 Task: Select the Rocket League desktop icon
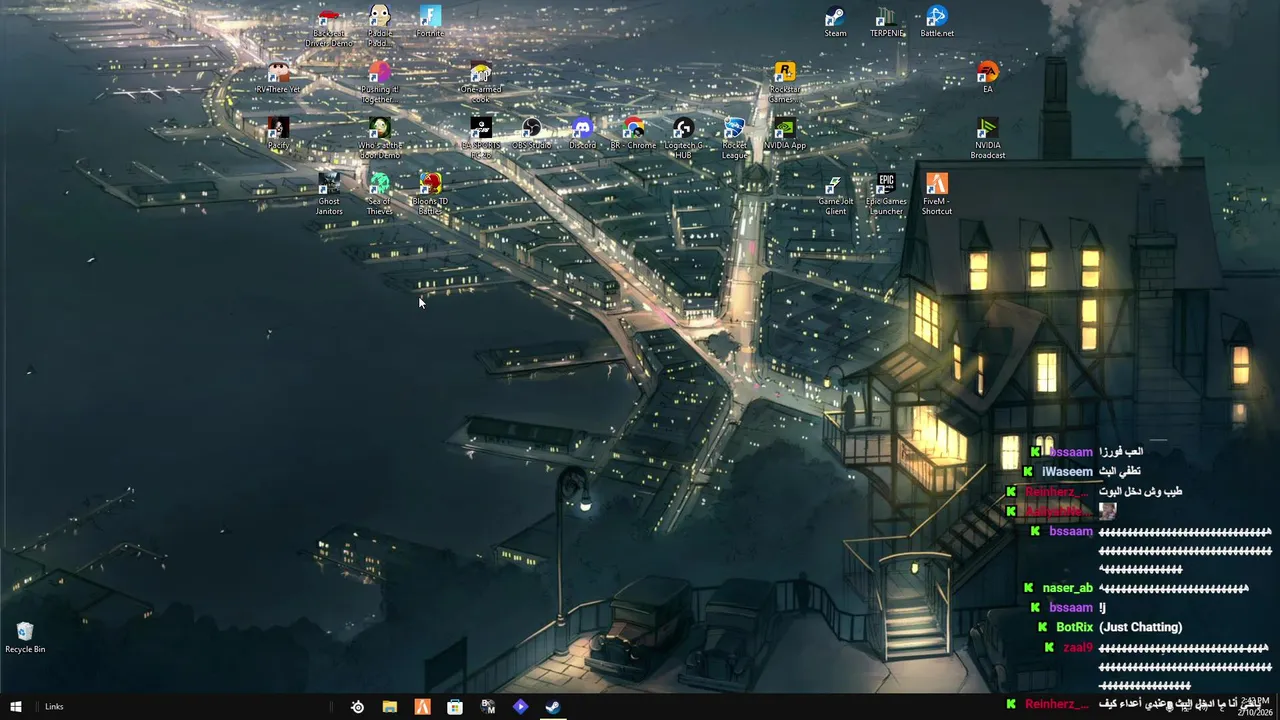734,139
